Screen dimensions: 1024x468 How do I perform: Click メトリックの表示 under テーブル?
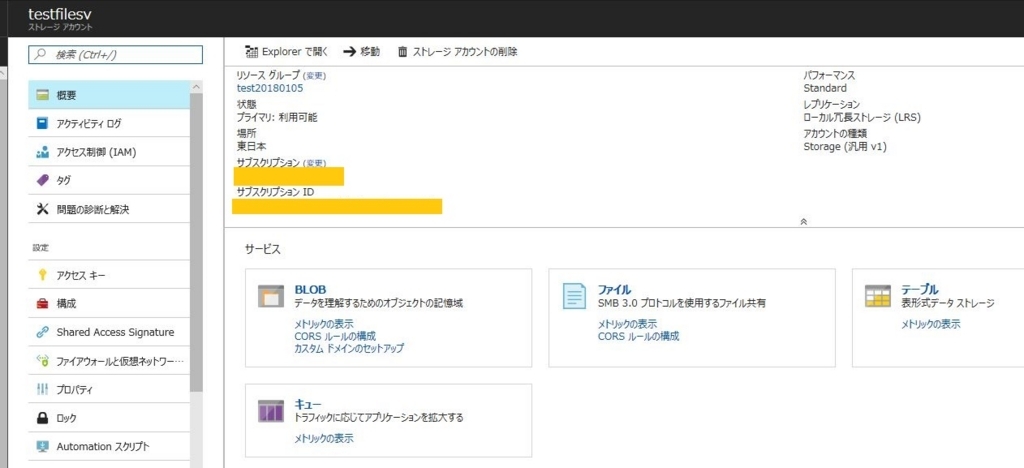[931, 324]
